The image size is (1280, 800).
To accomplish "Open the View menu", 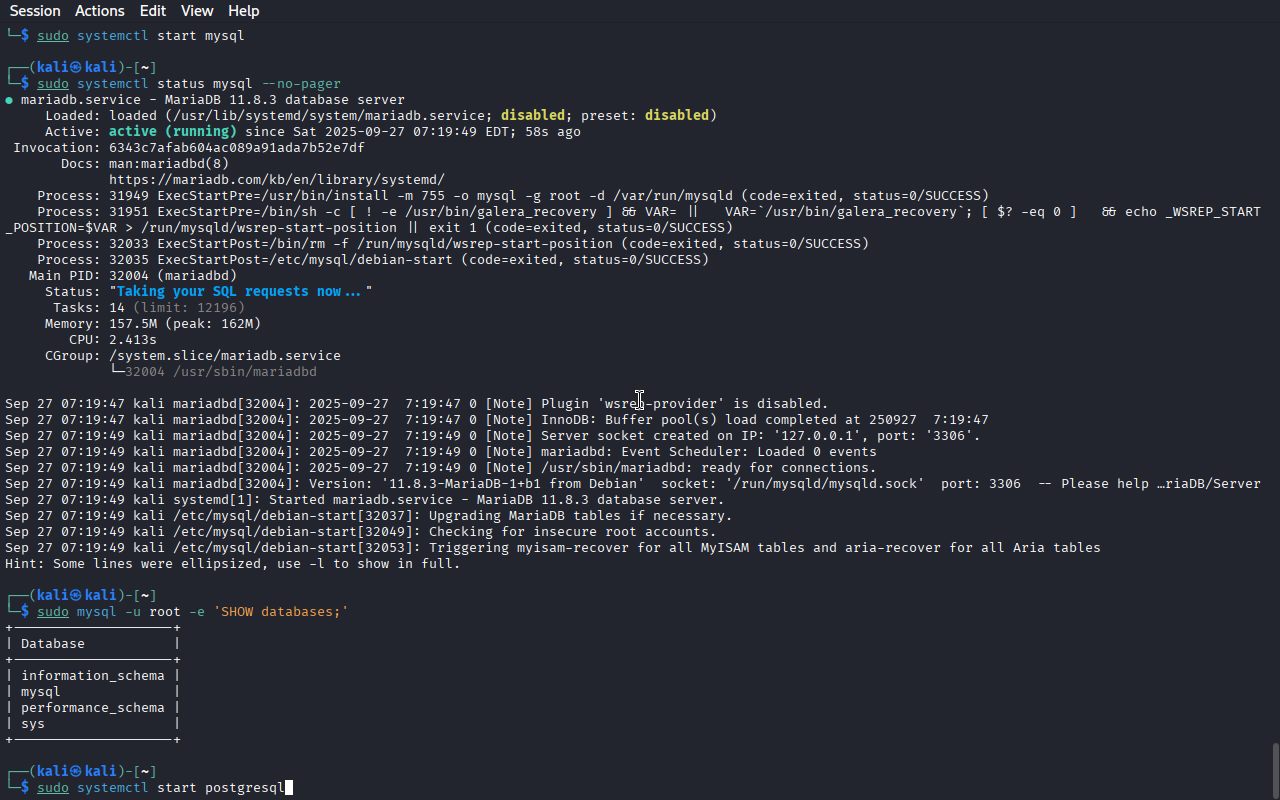I will click(197, 11).
